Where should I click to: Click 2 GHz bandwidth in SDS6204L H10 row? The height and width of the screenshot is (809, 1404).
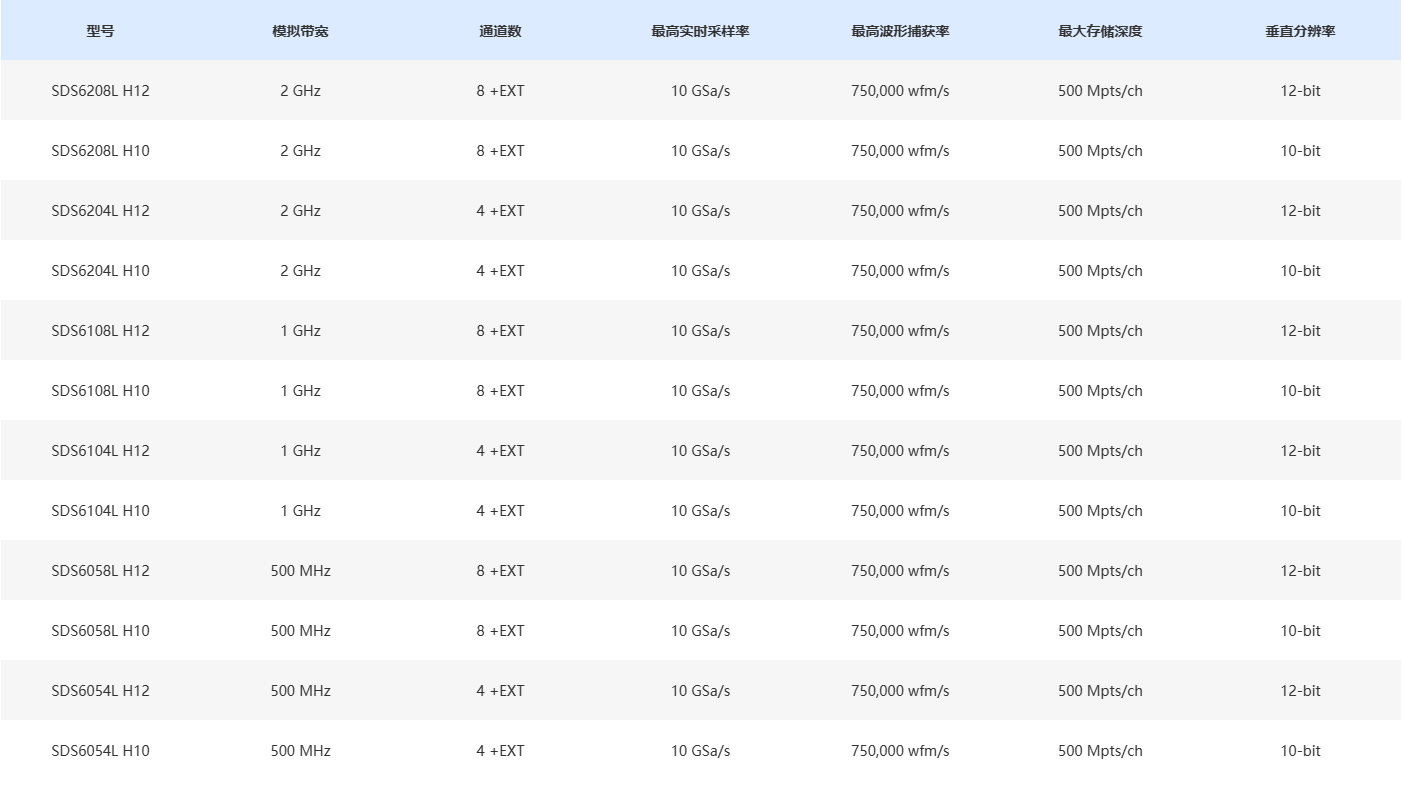[x=300, y=271]
